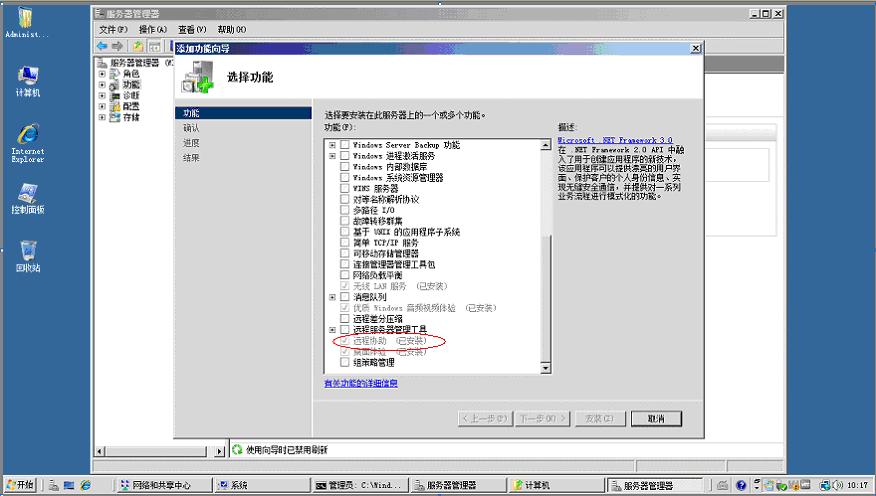
Task: Check the Windows 进程激活服务 checkbox
Action: [x=345, y=156]
